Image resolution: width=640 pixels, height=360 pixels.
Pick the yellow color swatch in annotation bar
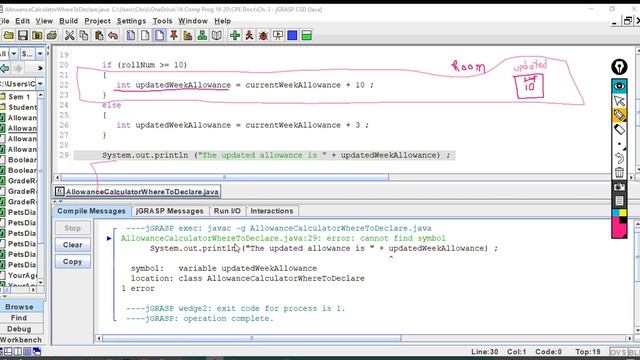tap(623, 213)
